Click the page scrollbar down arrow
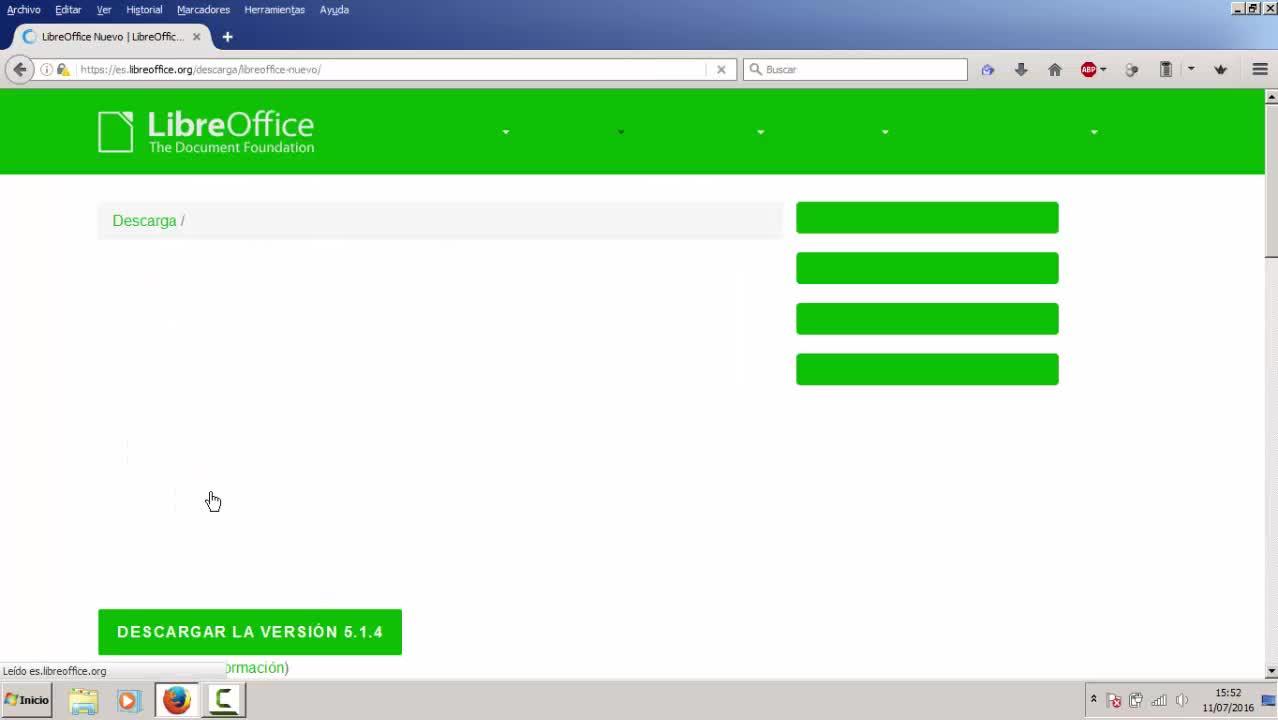This screenshot has height=720, width=1278. click(x=1271, y=671)
